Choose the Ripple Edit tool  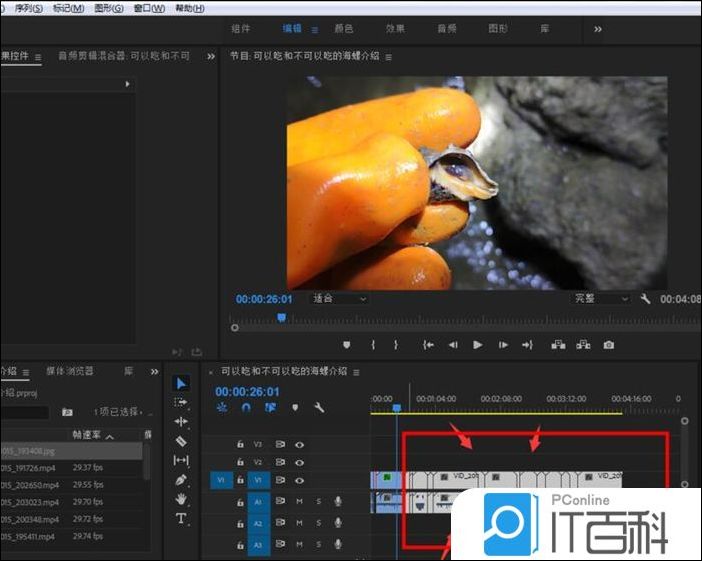(181, 421)
